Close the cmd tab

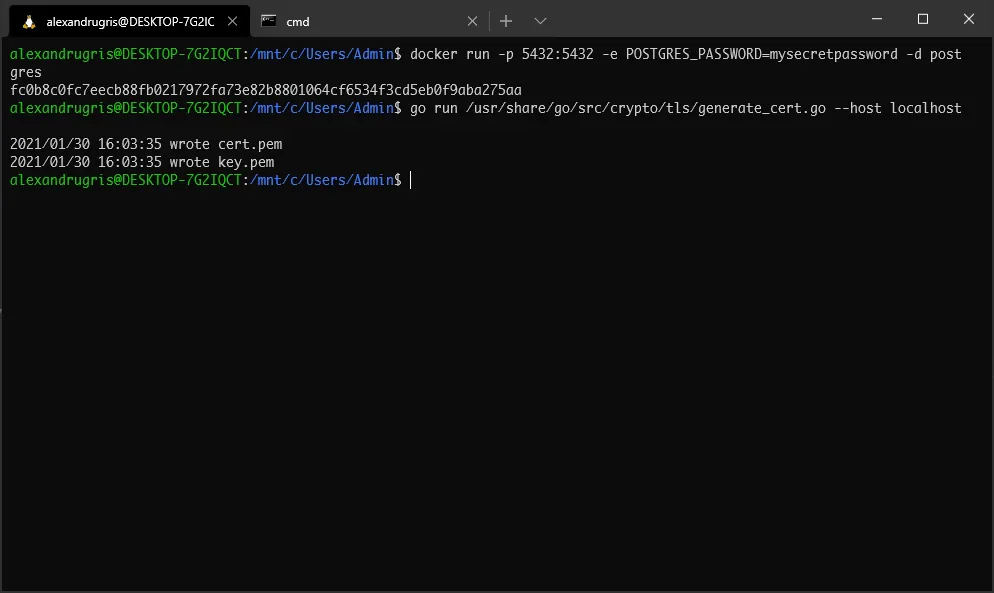click(x=472, y=22)
